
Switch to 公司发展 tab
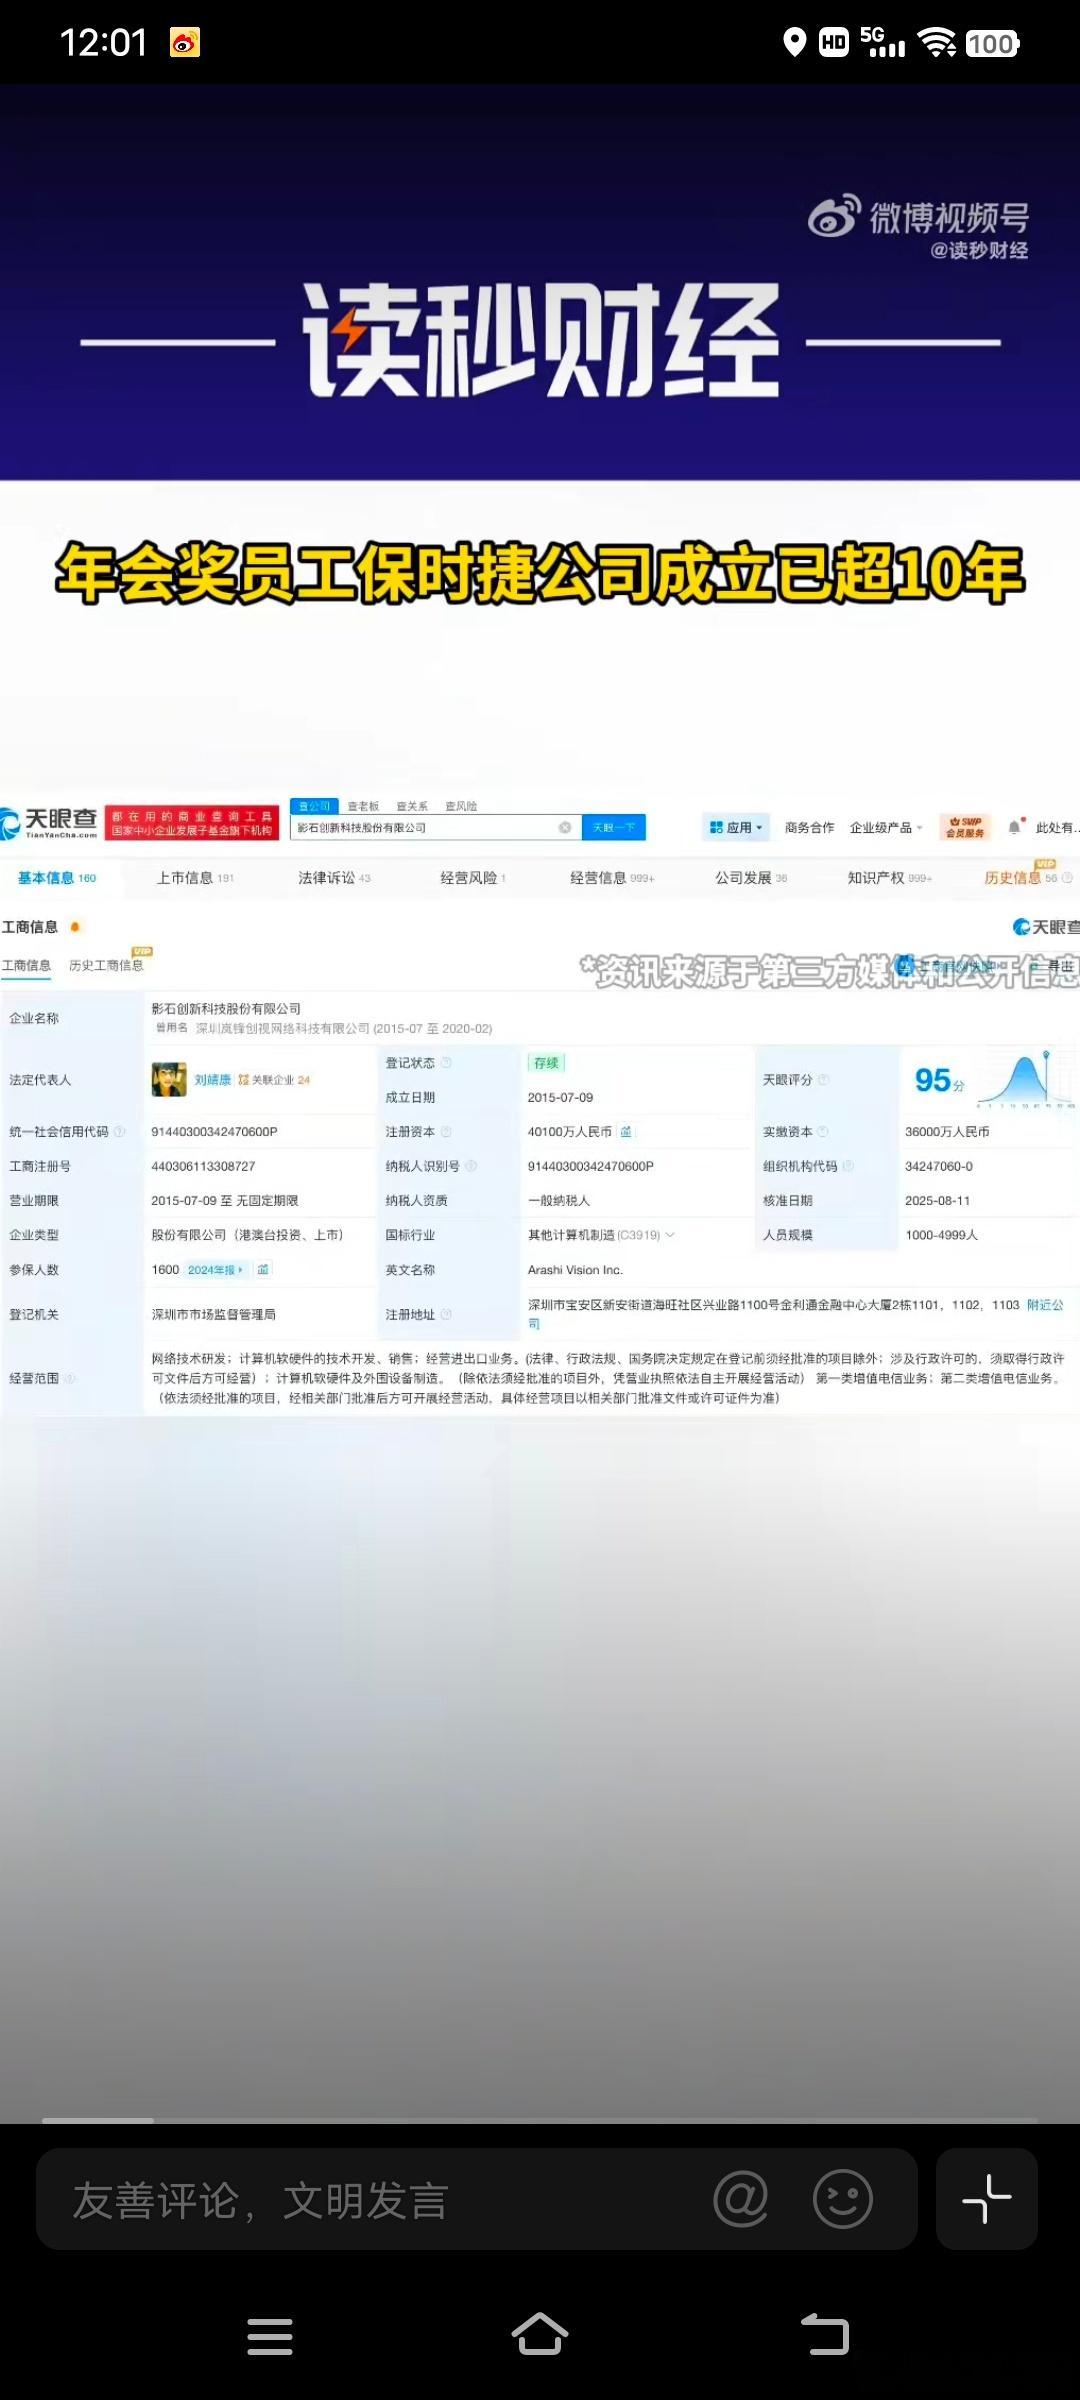751,877
